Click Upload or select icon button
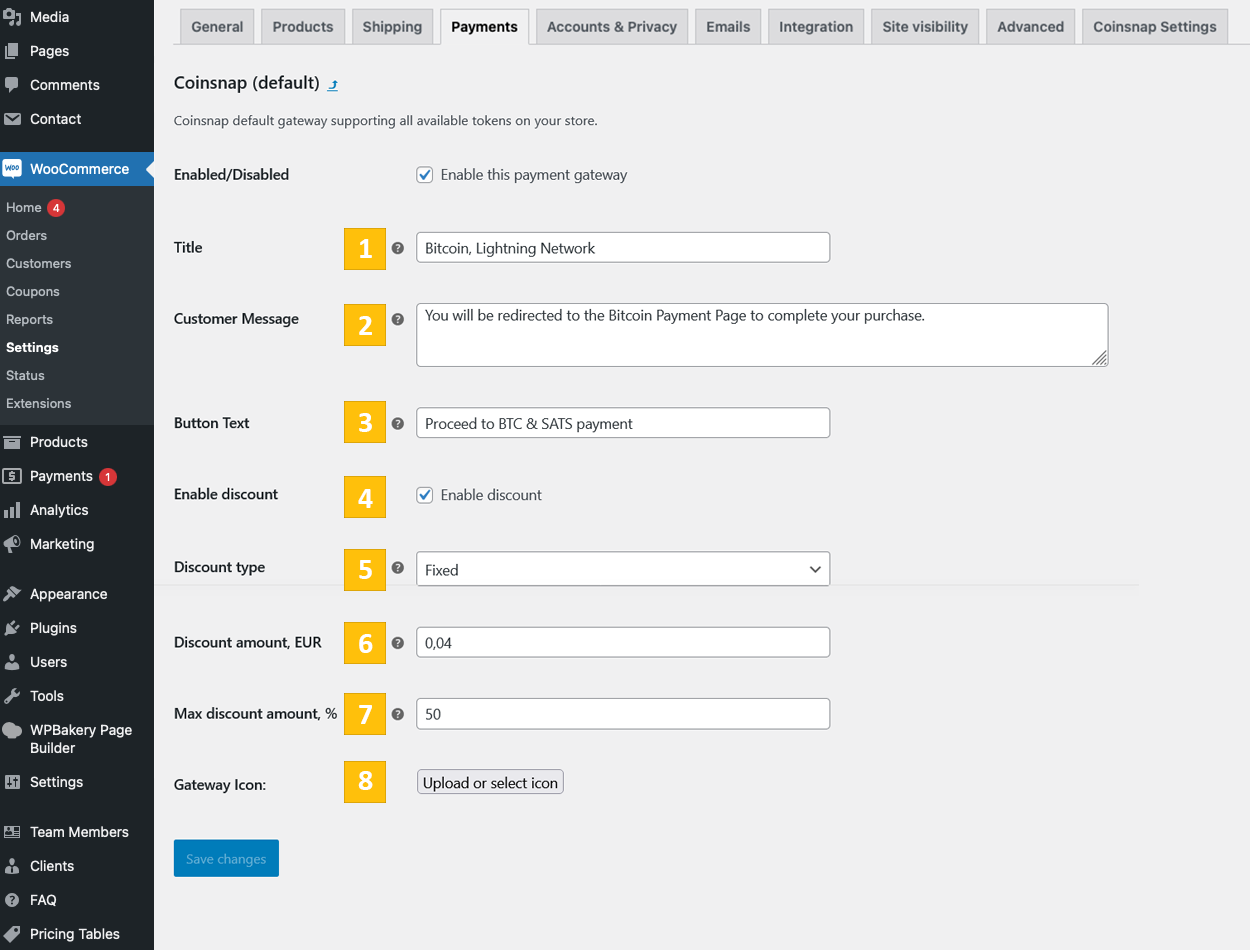 coord(490,783)
